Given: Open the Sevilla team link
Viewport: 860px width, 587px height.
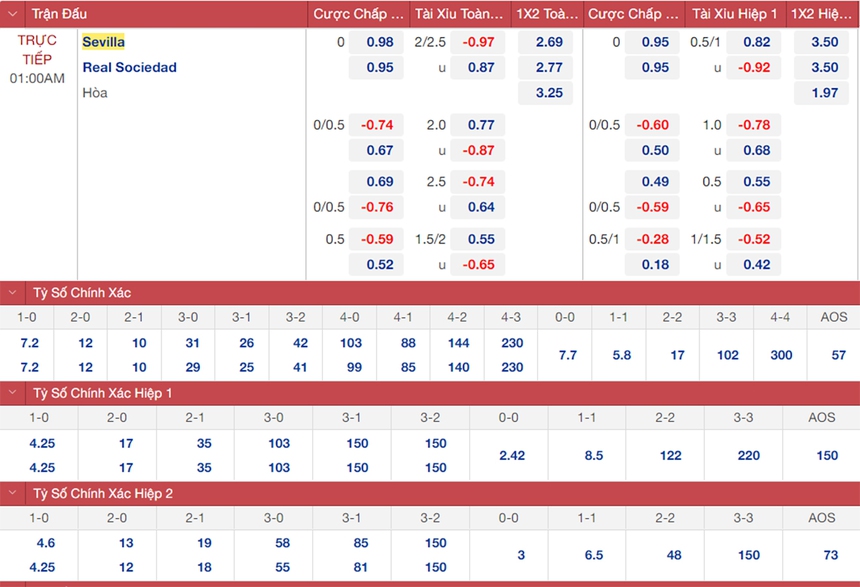Looking at the screenshot, I should click(x=103, y=42).
